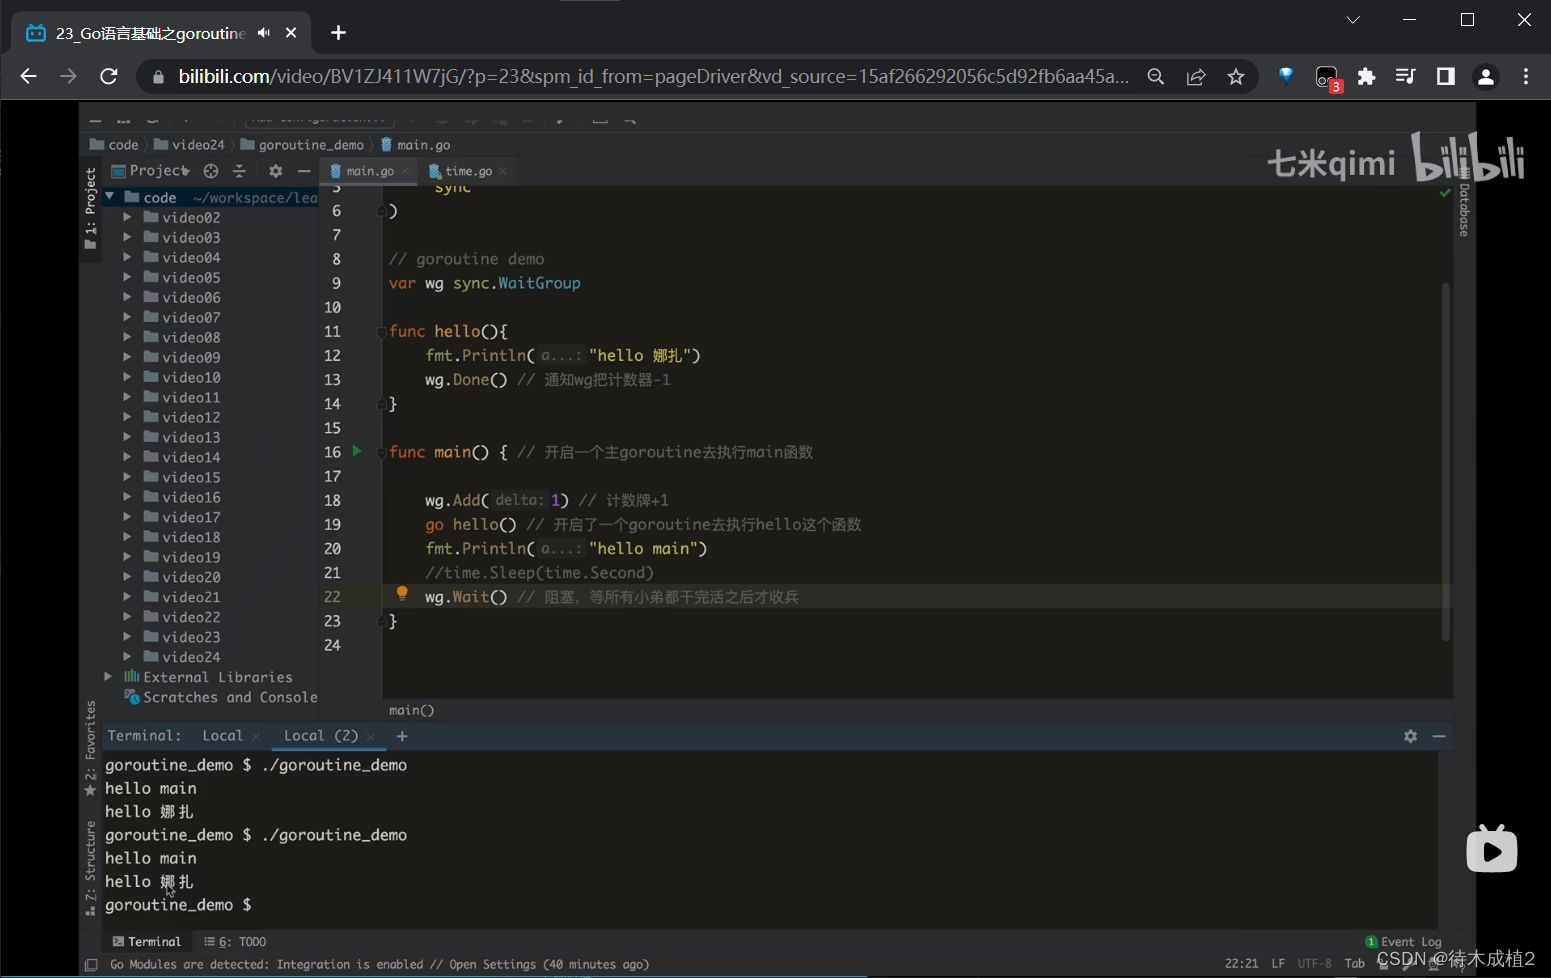This screenshot has height=978, width=1551.
Task: Close the main.go editor tab
Action: [405, 172]
